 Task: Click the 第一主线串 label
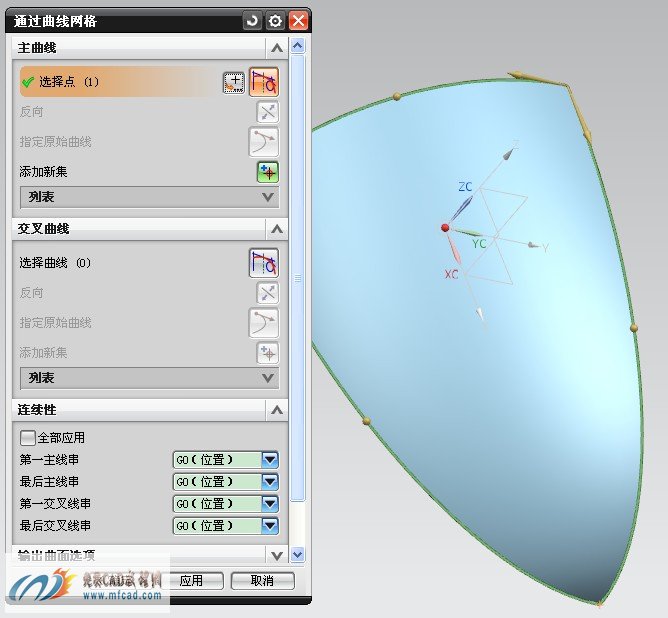pyautogui.click(x=49, y=460)
